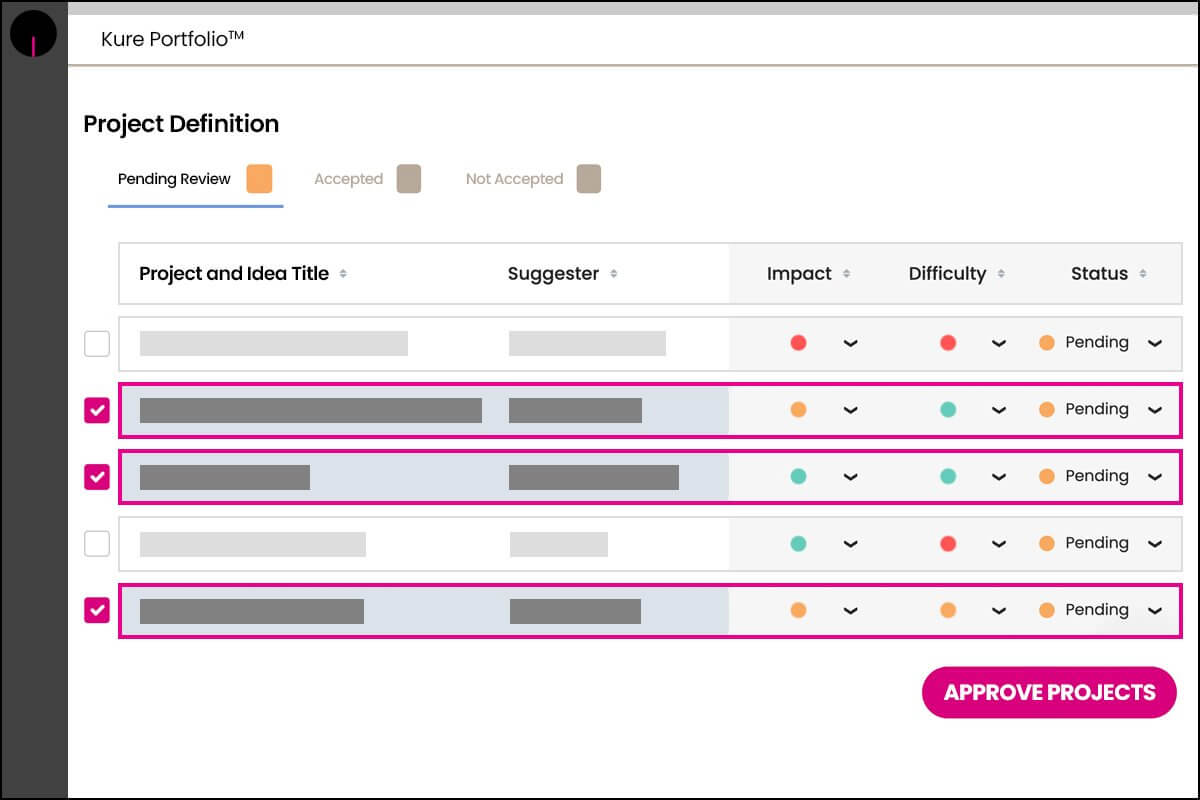
Task: Uncheck the second row's selection checkbox
Action: click(96, 409)
